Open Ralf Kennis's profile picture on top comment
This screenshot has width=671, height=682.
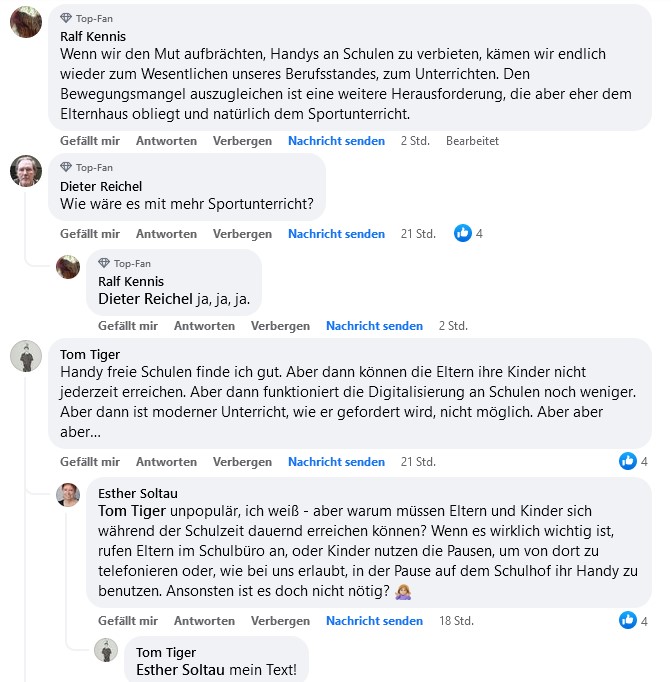(x=26, y=22)
